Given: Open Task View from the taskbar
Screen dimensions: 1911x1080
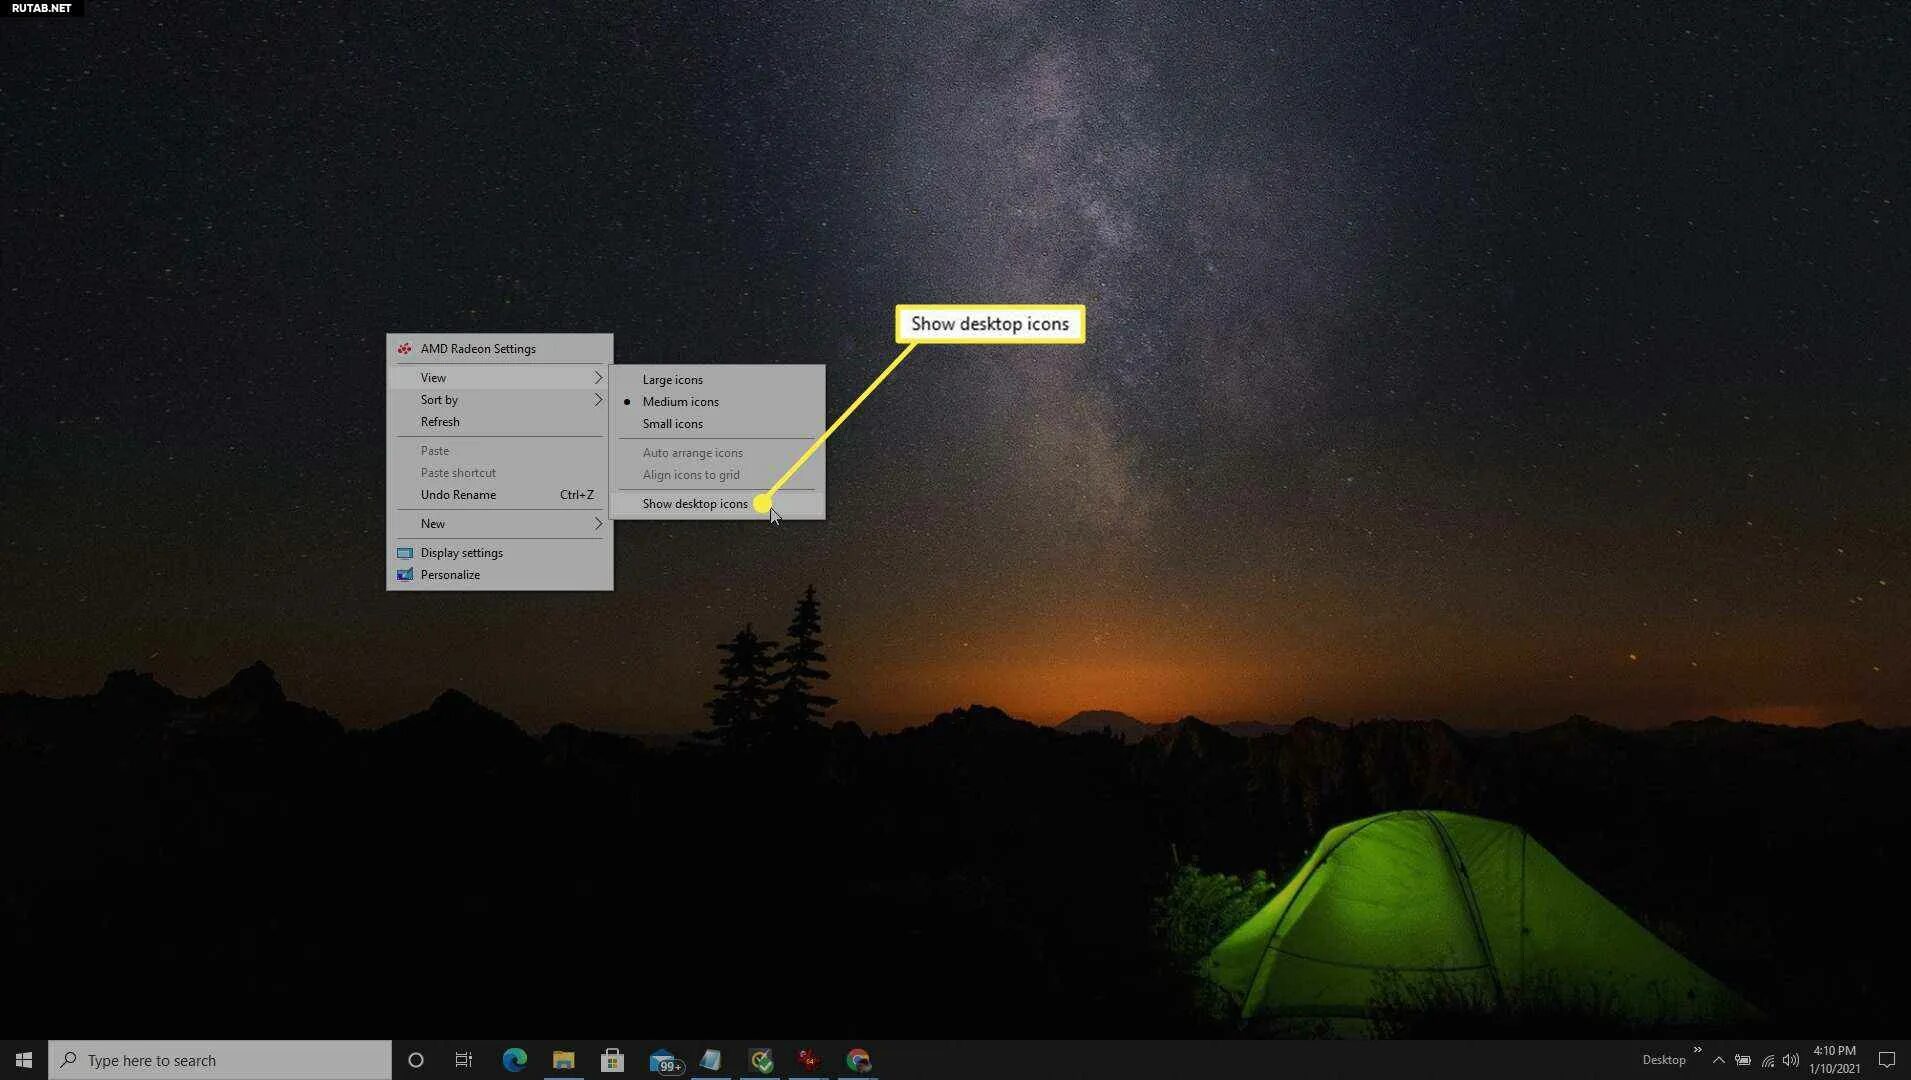Looking at the screenshot, I should 464,1060.
